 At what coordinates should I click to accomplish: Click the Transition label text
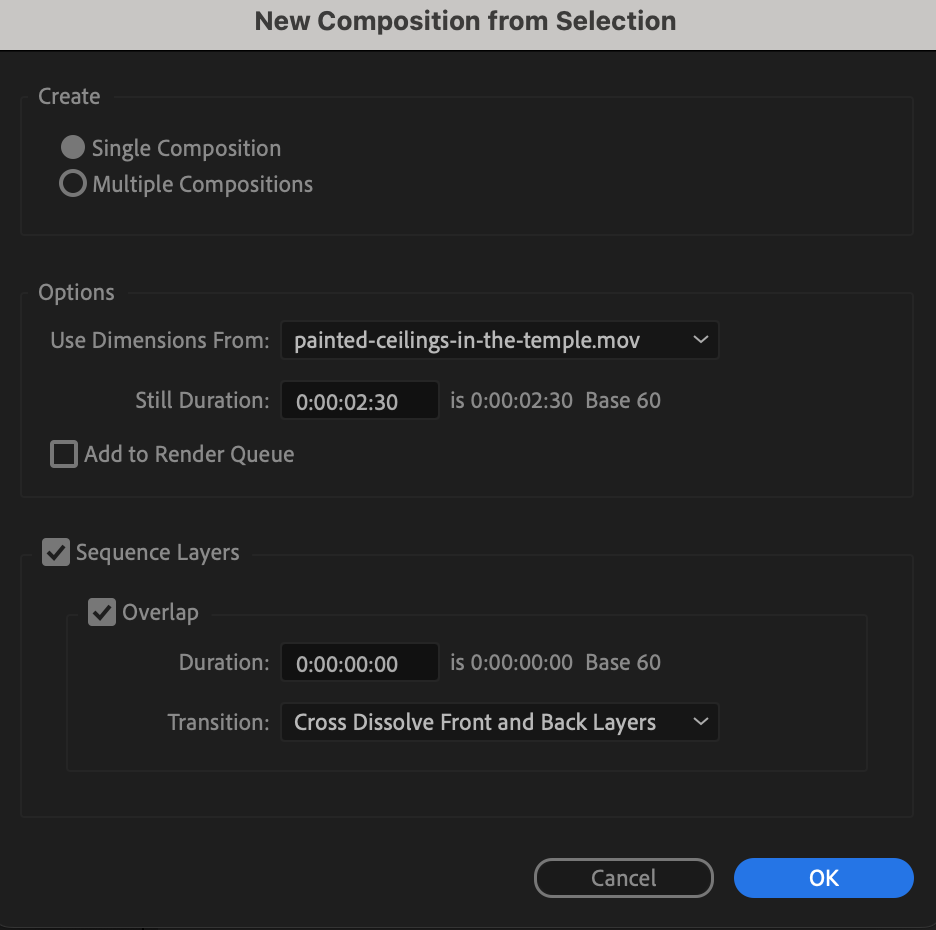point(218,722)
